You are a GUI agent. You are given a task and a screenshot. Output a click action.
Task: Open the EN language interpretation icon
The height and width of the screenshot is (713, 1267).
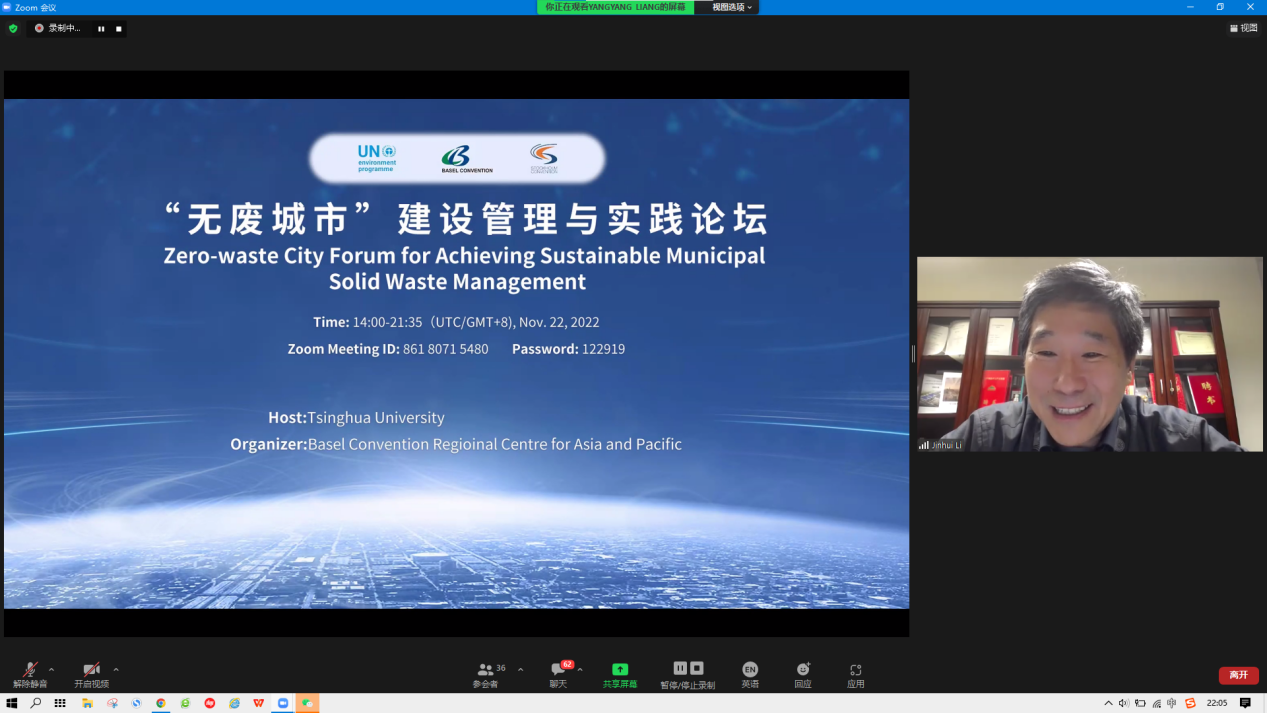[750, 675]
